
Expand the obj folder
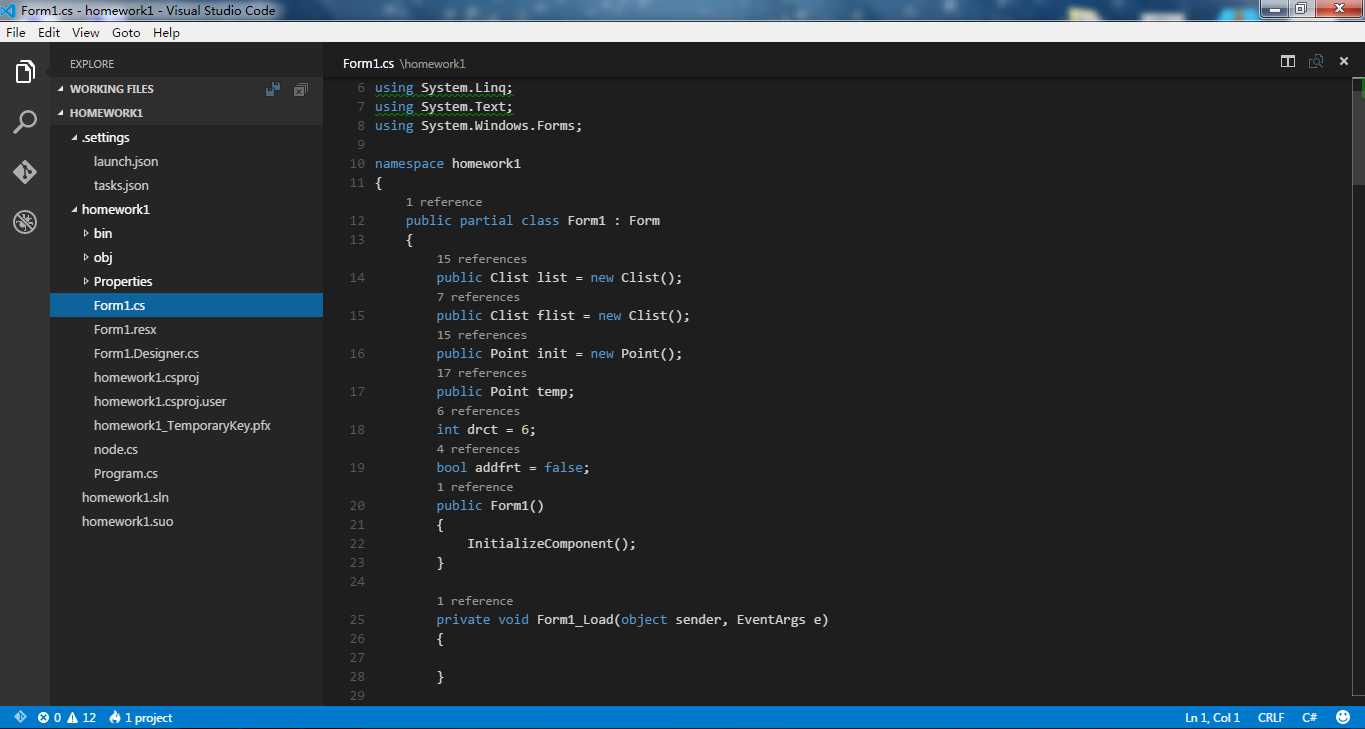(x=103, y=257)
